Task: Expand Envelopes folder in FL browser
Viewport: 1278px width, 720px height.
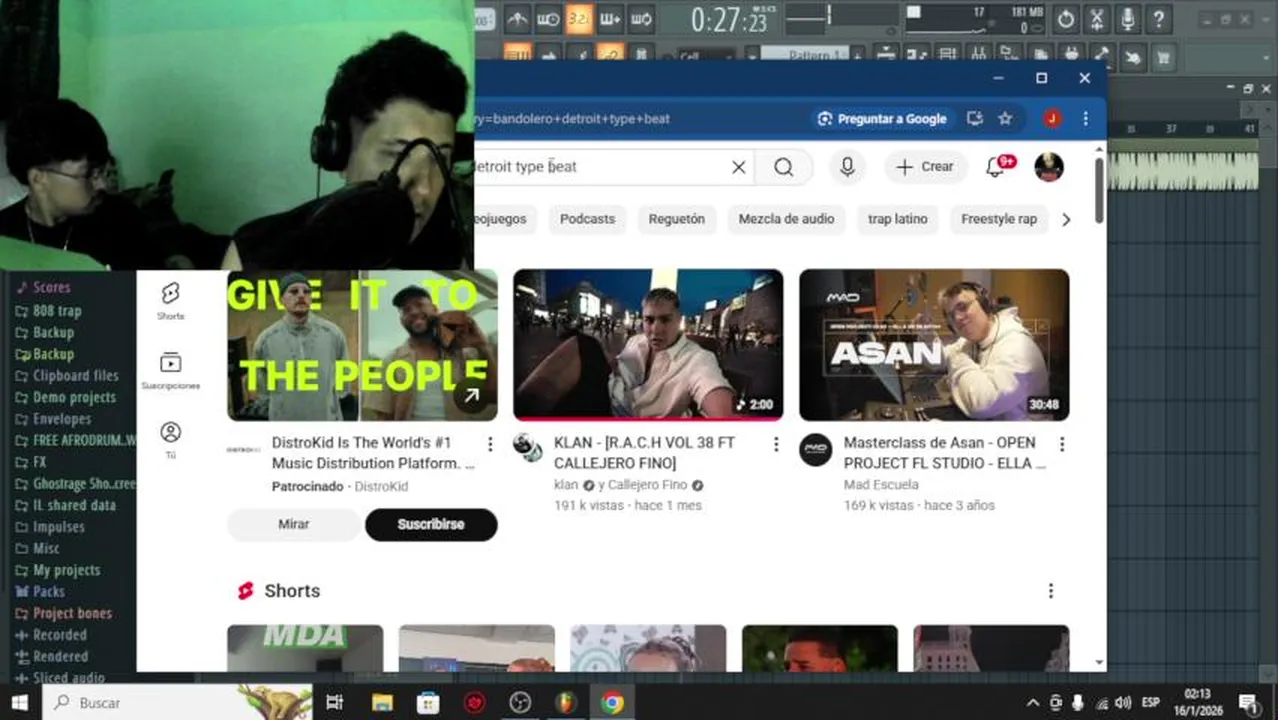Action: pos(52,419)
